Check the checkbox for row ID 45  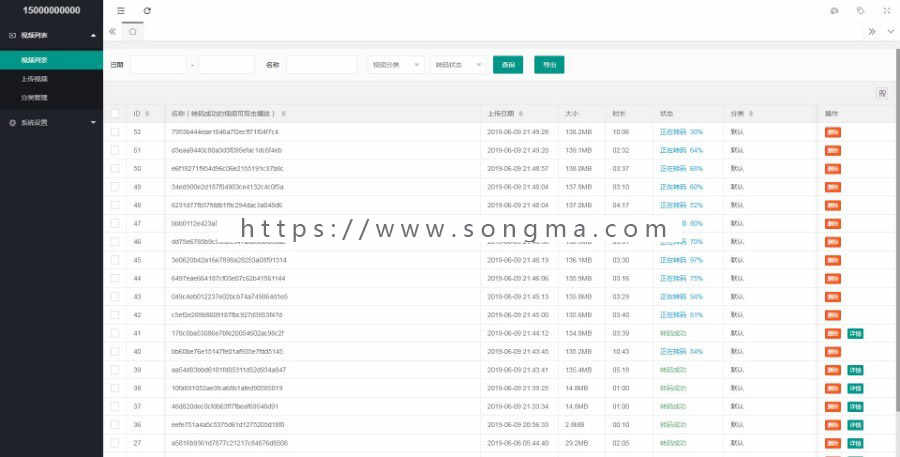[115, 260]
